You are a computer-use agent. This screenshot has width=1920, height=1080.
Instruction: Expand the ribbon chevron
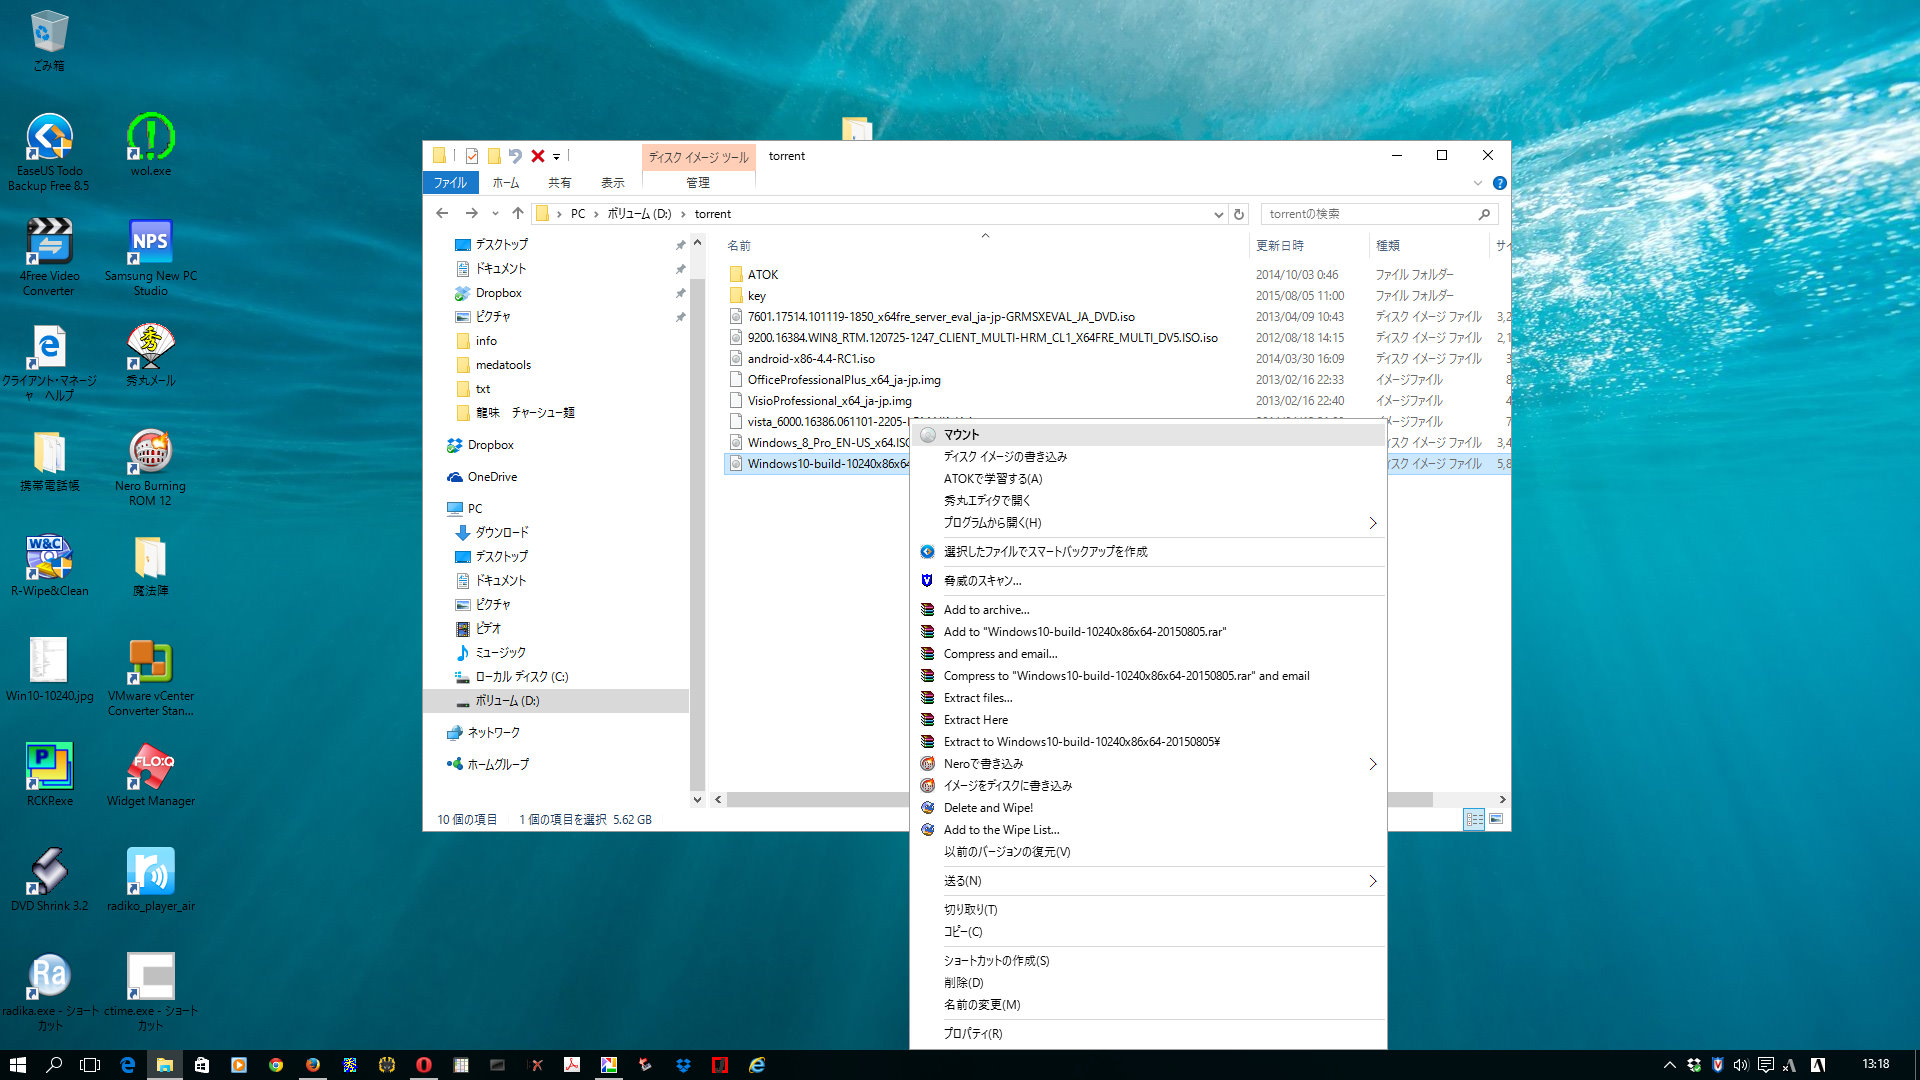click(x=1477, y=183)
